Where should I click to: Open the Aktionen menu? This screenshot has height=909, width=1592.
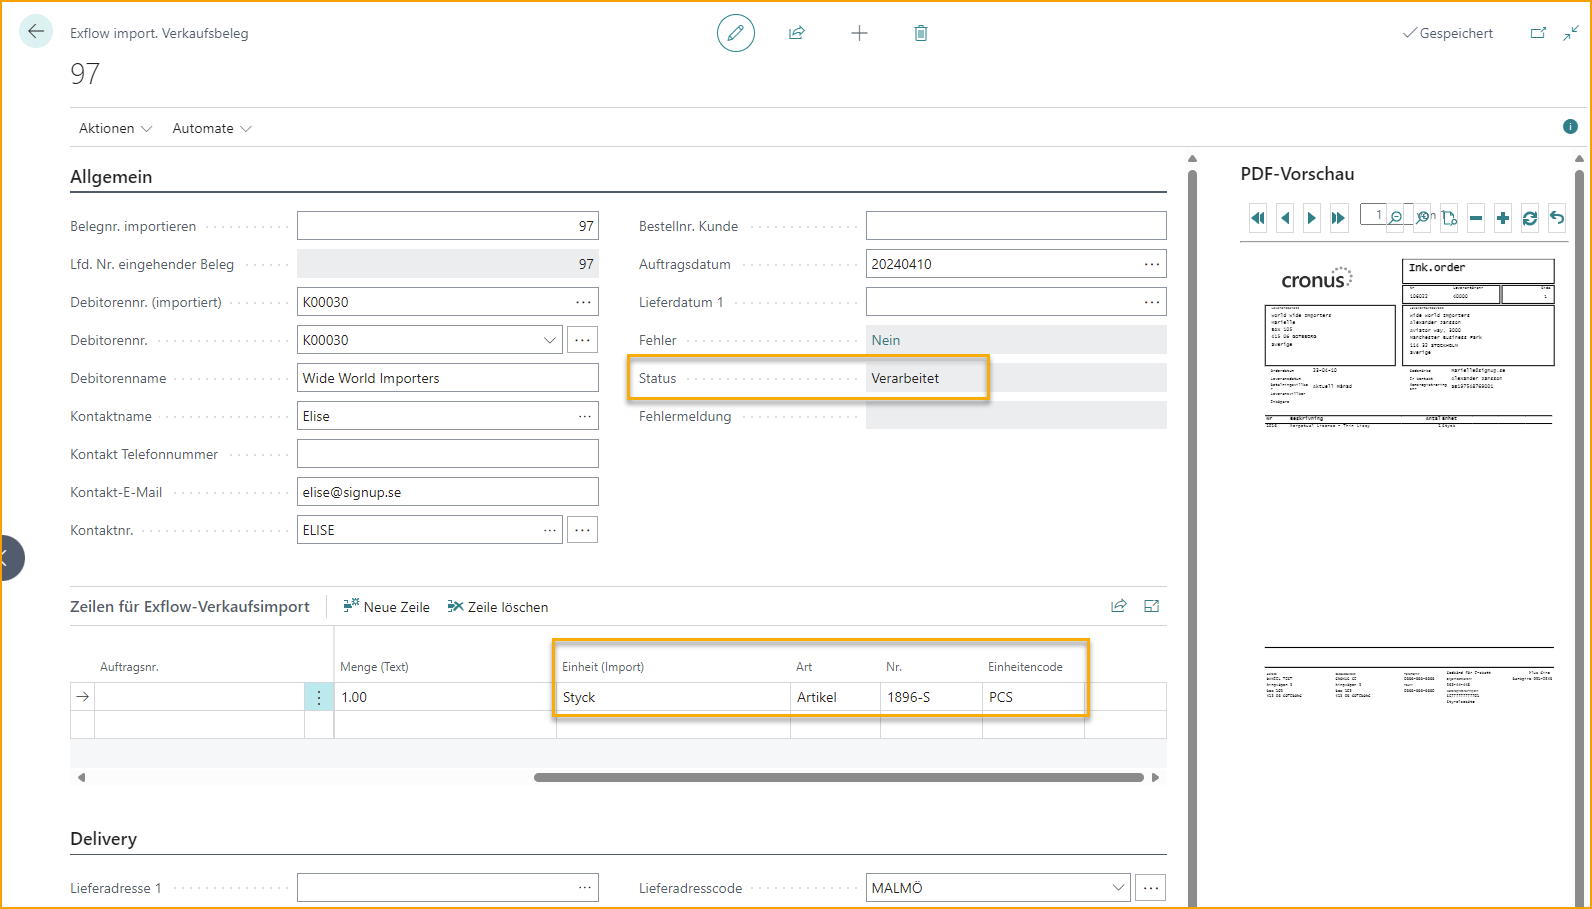point(115,128)
